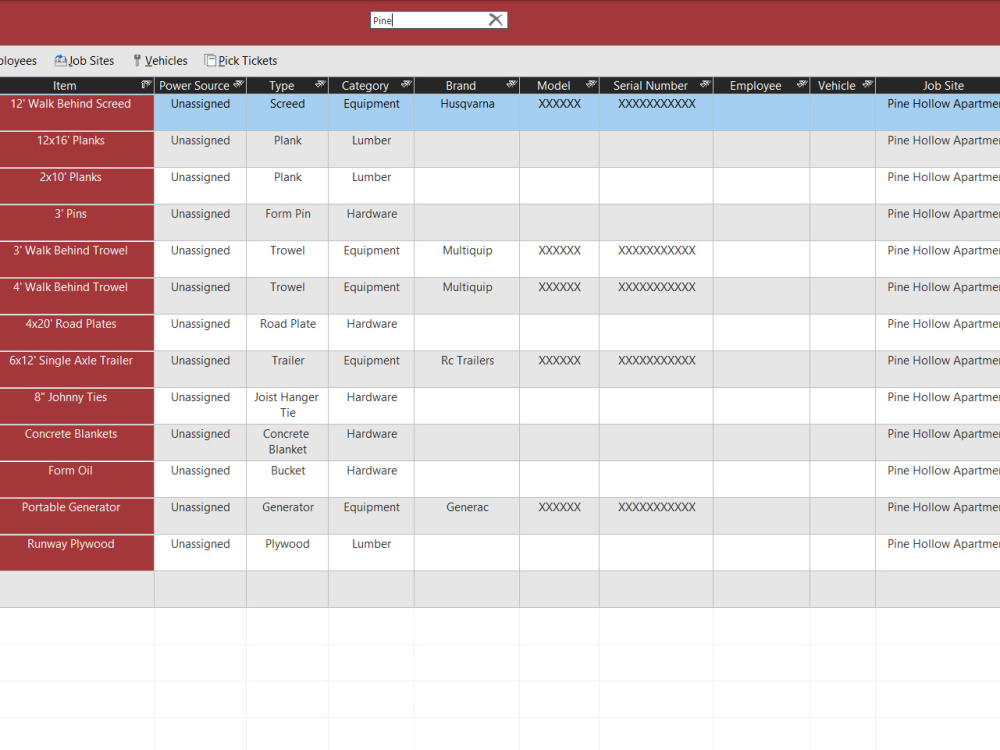Click the Type column header label
This screenshot has height=750, width=1000.
point(281,85)
